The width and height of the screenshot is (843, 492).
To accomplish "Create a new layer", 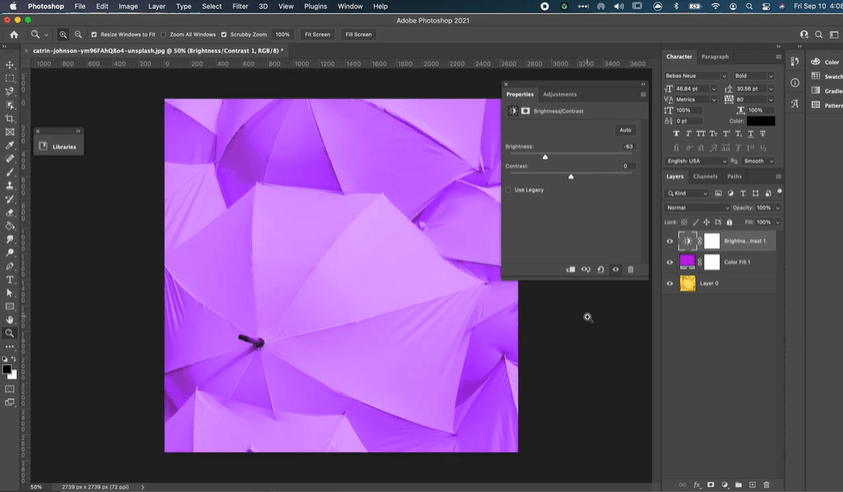I will click(753, 484).
